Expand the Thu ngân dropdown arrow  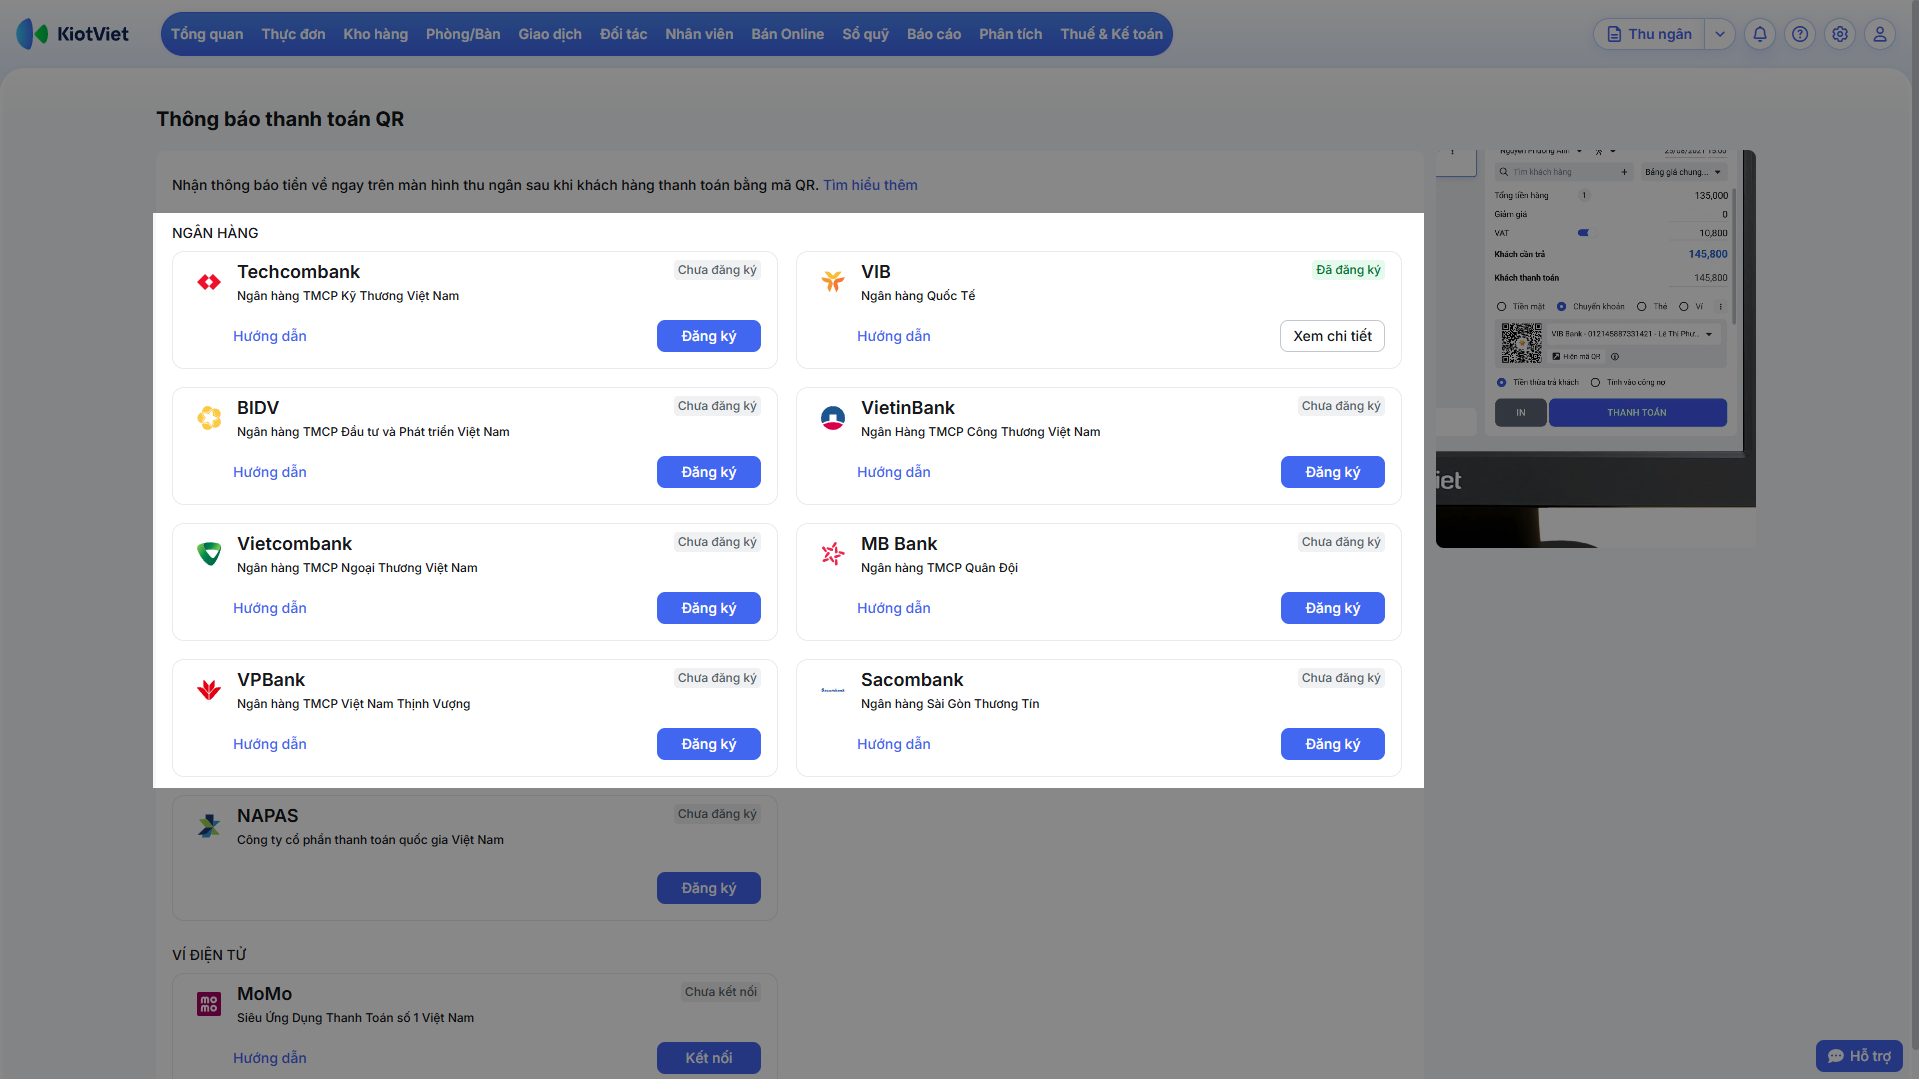coord(1720,34)
